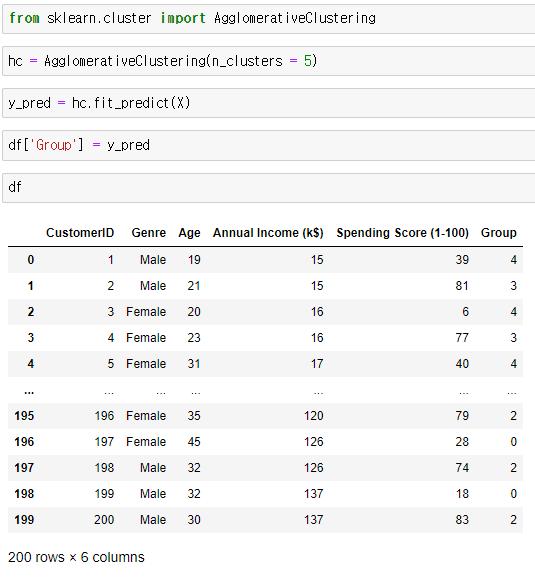Viewport: 535px width, 578px height.
Task: Click the Age value 45 in row 196
Action: (194, 442)
